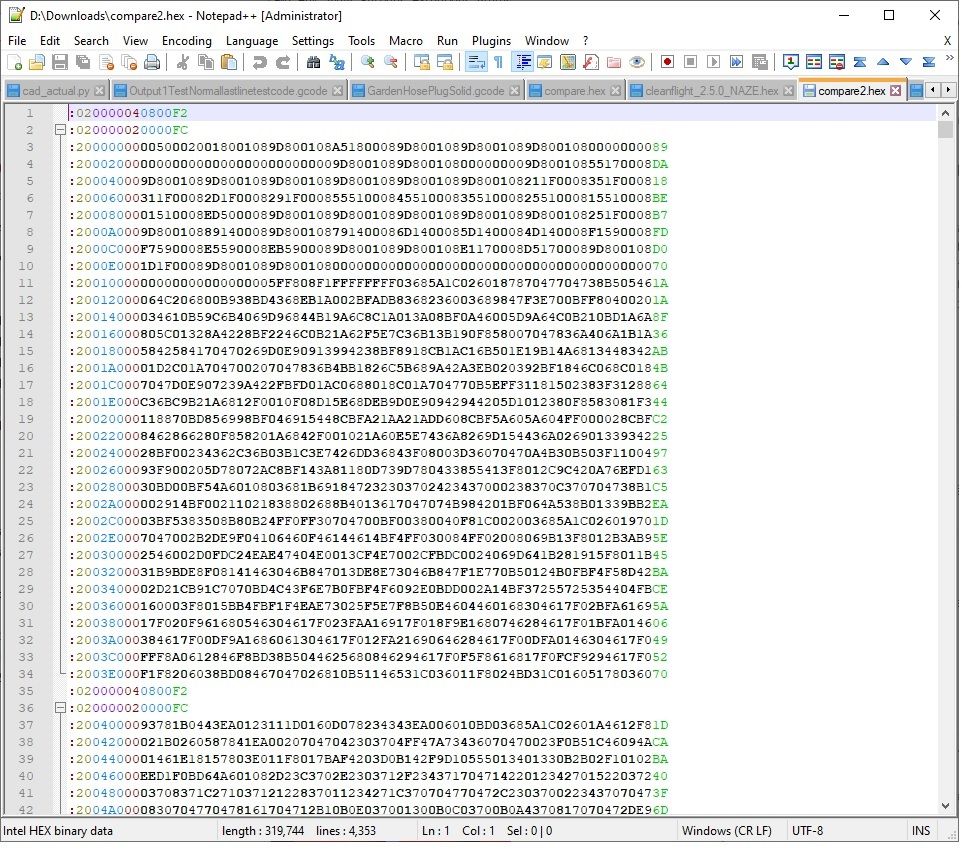Play back recorded macro icon

713,62
